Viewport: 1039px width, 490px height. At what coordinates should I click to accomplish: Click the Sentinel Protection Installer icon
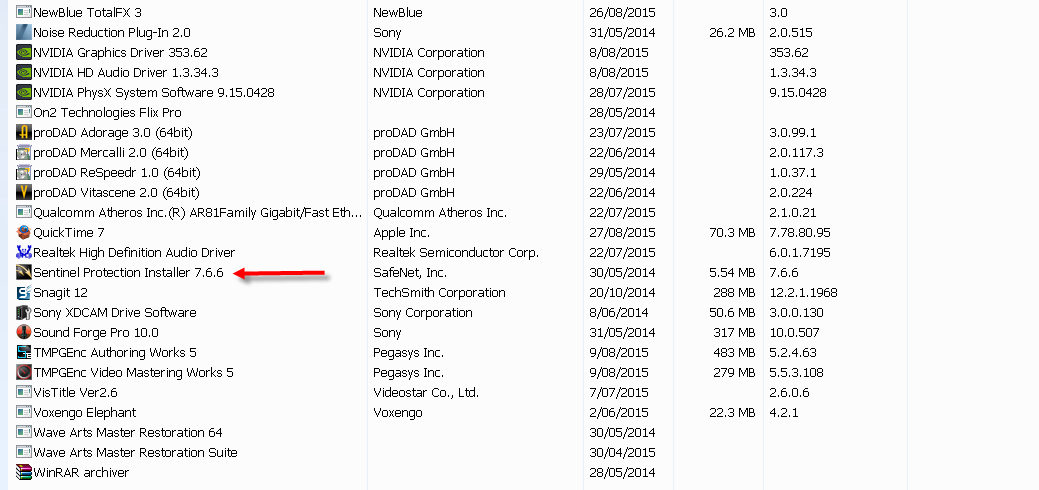(24, 273)
